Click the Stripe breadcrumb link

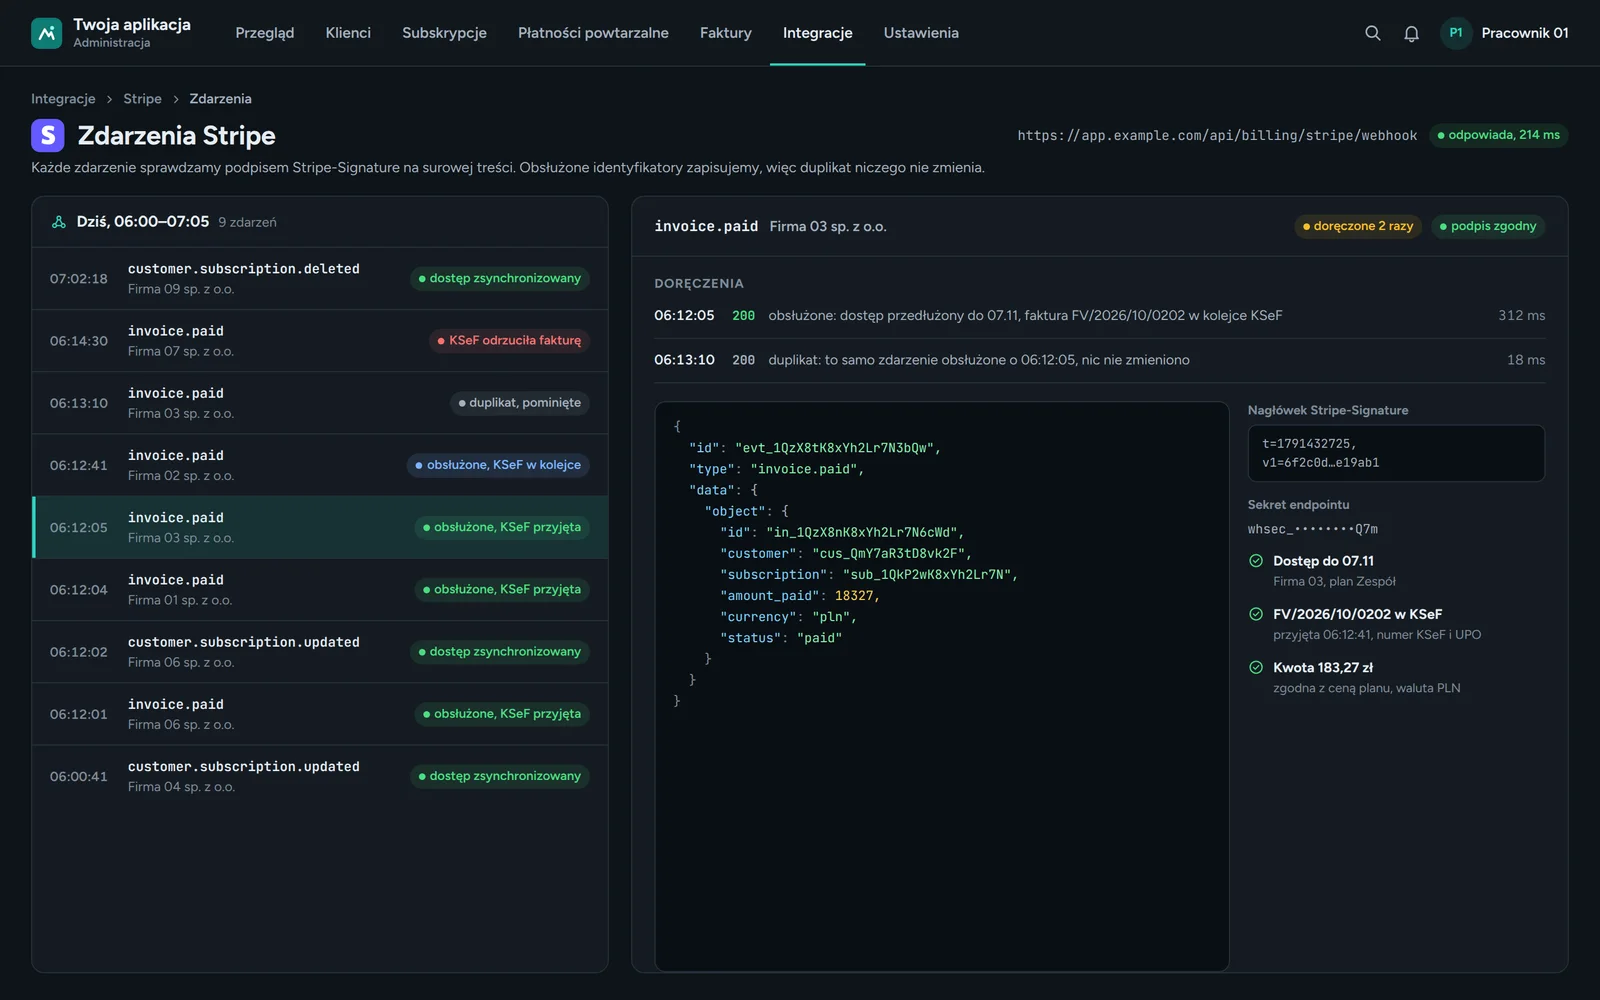pos(142,99)
